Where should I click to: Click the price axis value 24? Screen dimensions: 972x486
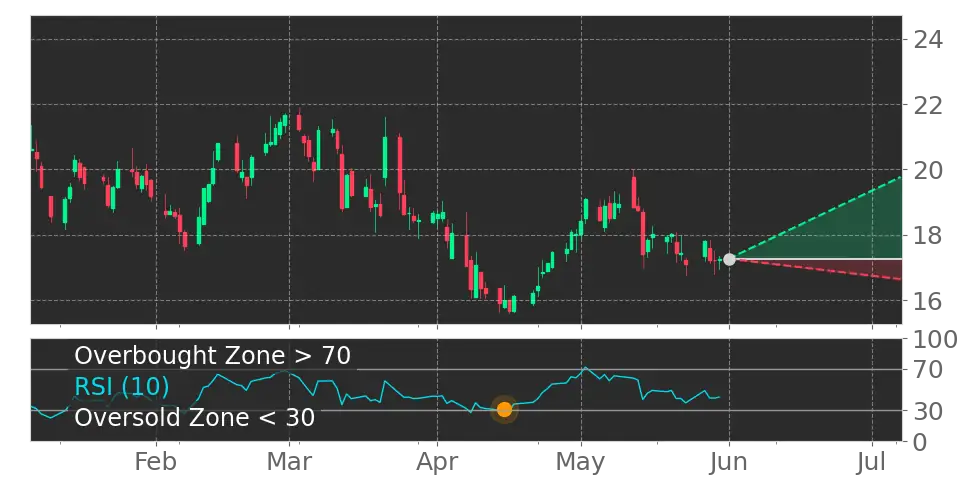point(928,40)
